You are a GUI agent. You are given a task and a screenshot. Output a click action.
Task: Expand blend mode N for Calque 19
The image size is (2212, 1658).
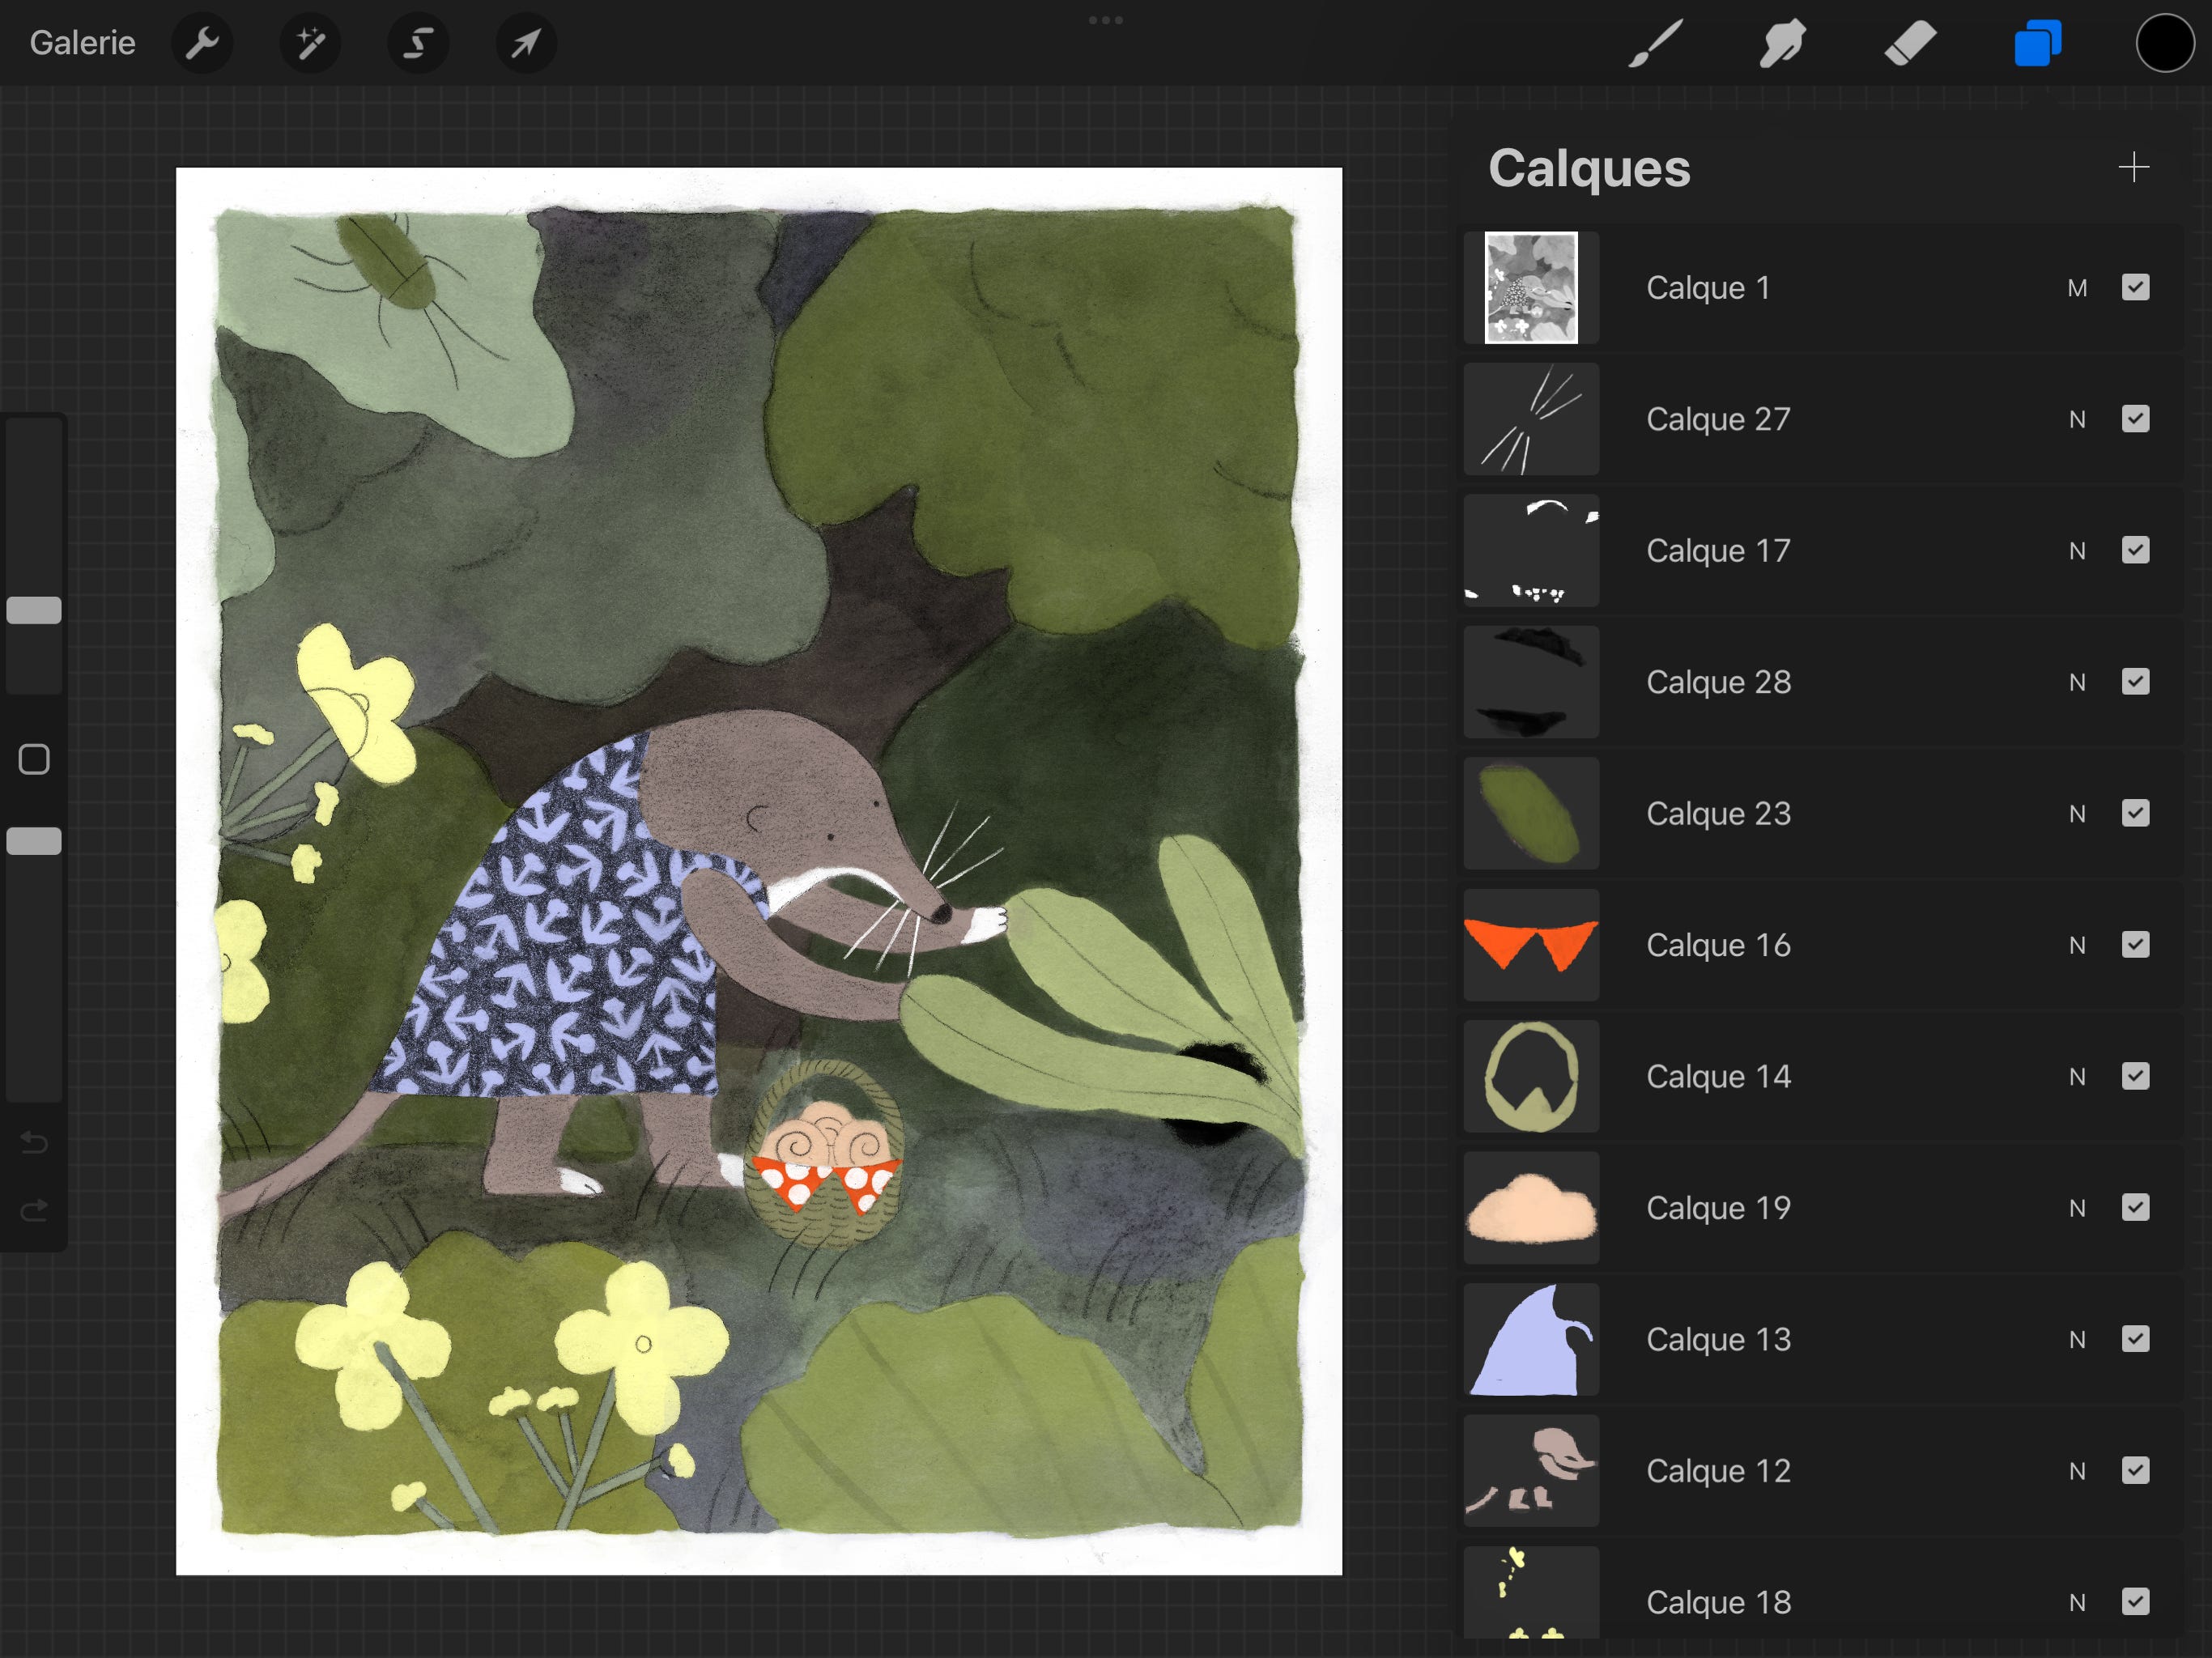[2077, 1208]
